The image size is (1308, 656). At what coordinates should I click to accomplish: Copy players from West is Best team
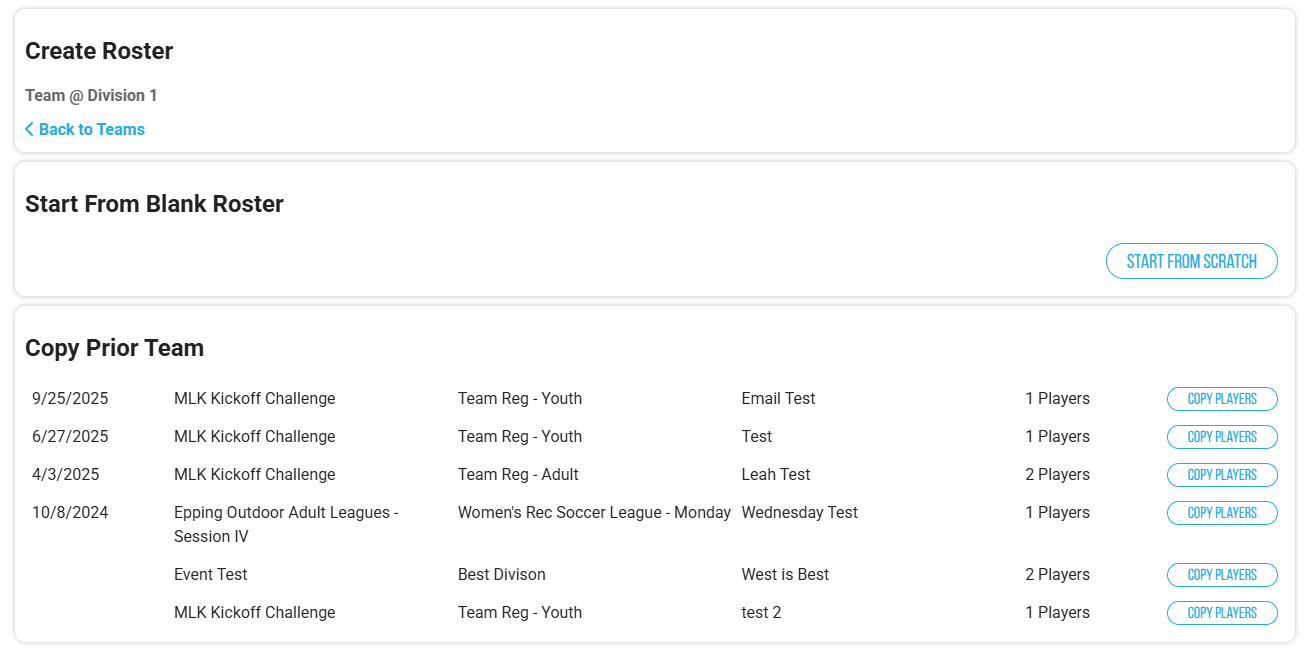click(x=1221, y=575)
